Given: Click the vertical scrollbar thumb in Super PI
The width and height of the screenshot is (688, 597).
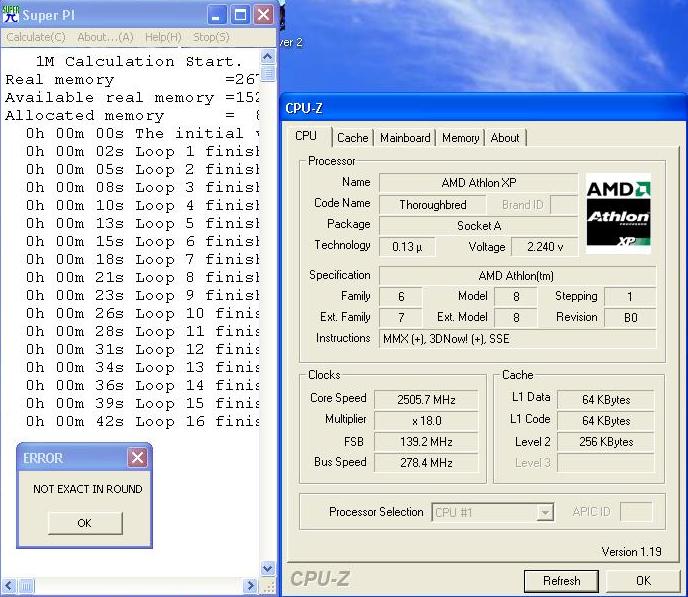Looking at the screenshot, I should [x=268, y=73].
